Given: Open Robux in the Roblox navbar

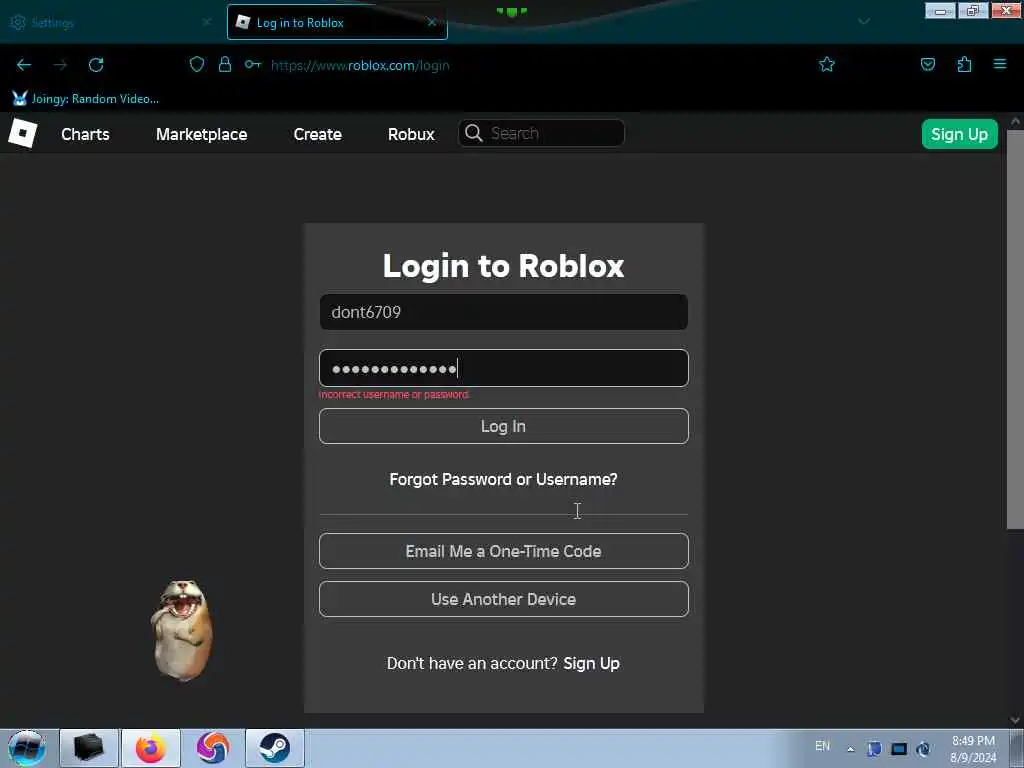Looking at the screenshot, I should [x=411, y=134].
